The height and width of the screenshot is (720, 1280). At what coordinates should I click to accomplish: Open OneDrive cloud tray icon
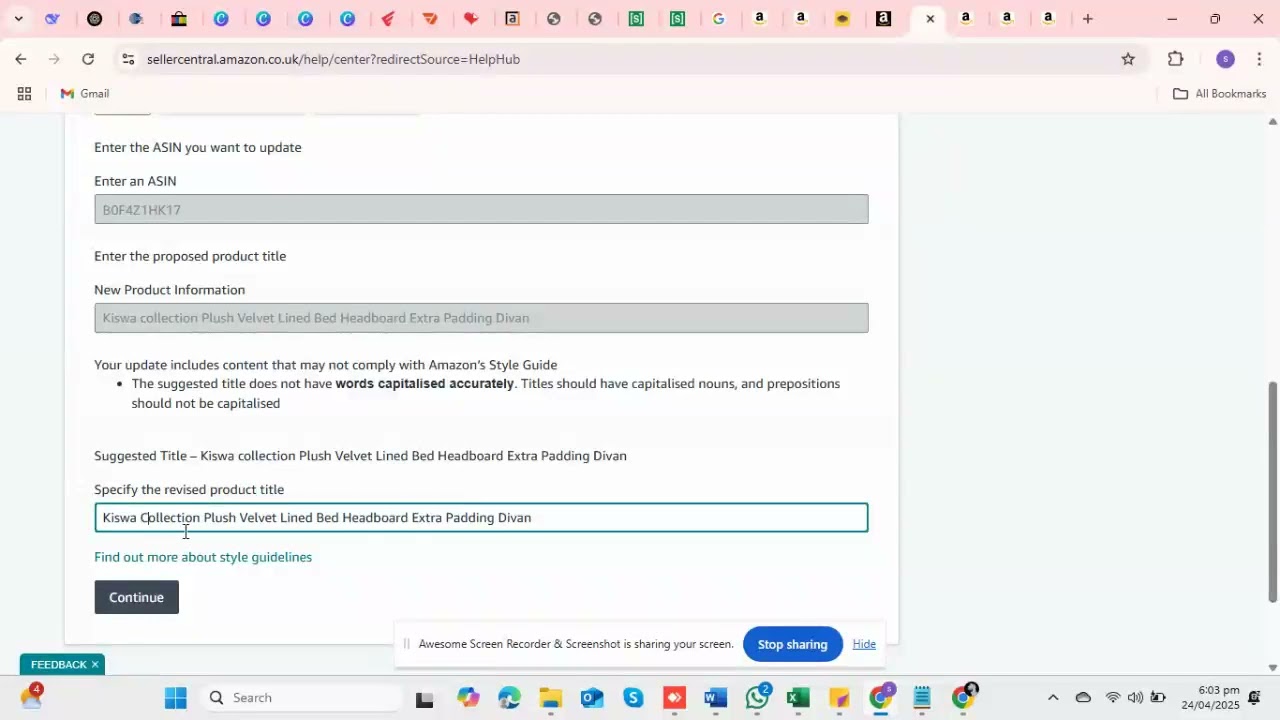(x=1083, y=698)
